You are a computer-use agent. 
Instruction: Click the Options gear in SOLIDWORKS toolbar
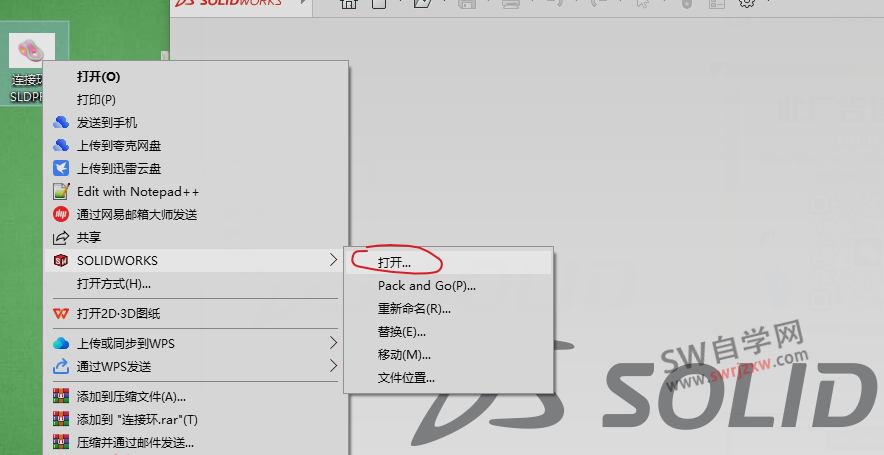point(746,4)
